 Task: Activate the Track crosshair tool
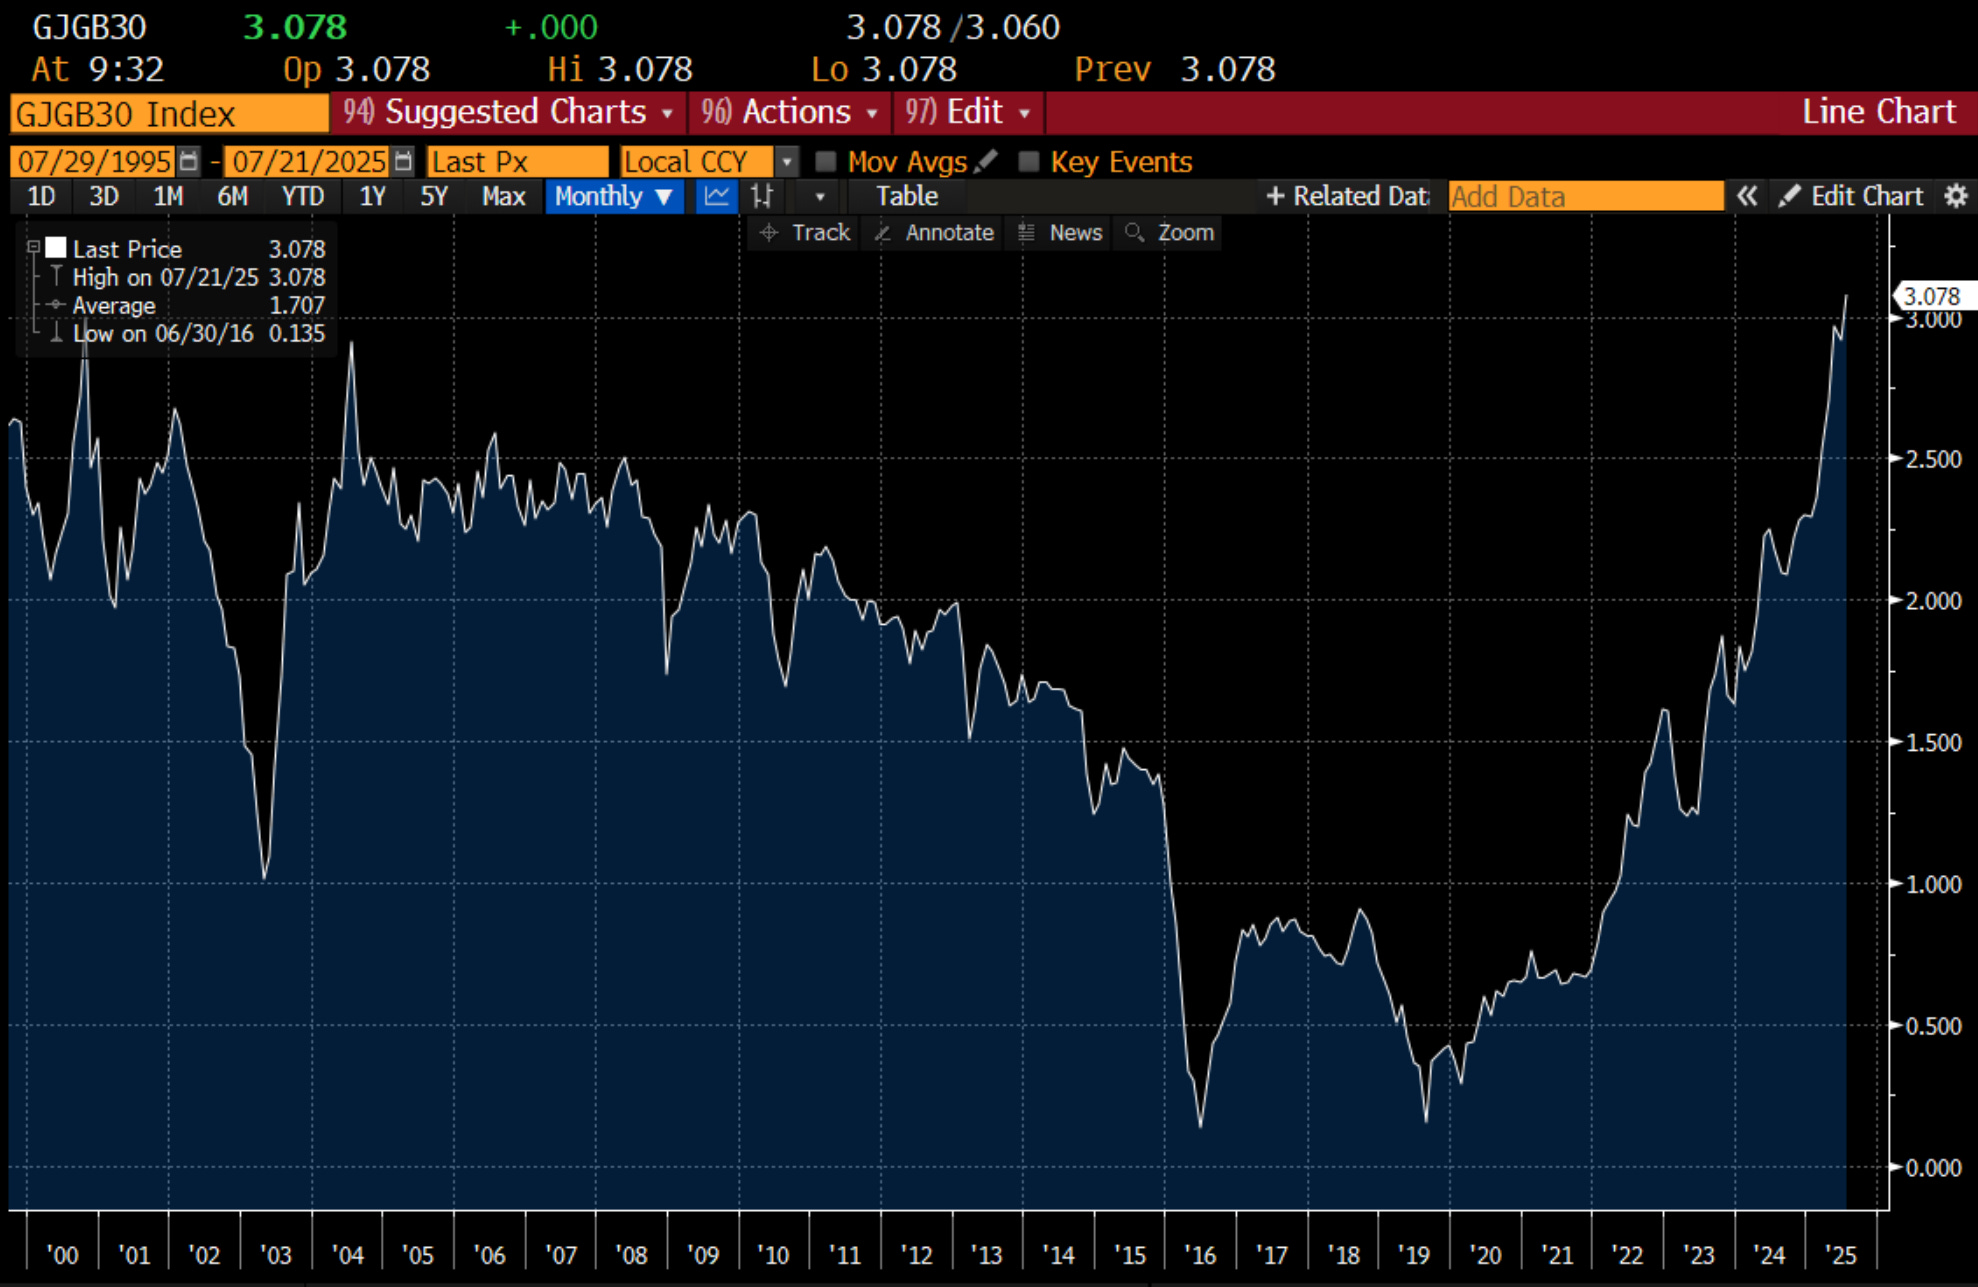[805, 233]
